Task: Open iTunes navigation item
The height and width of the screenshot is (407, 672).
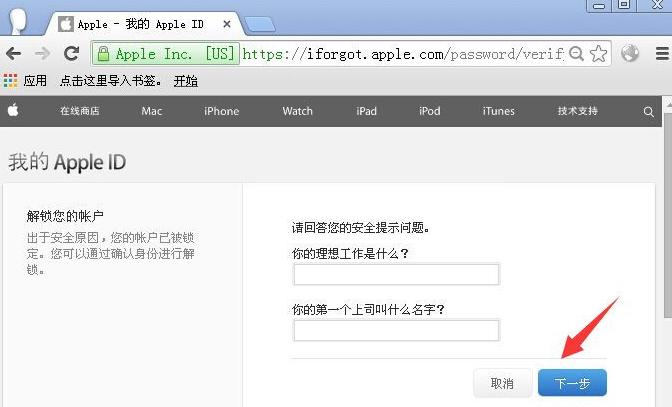Action: (x=498, y=111)
